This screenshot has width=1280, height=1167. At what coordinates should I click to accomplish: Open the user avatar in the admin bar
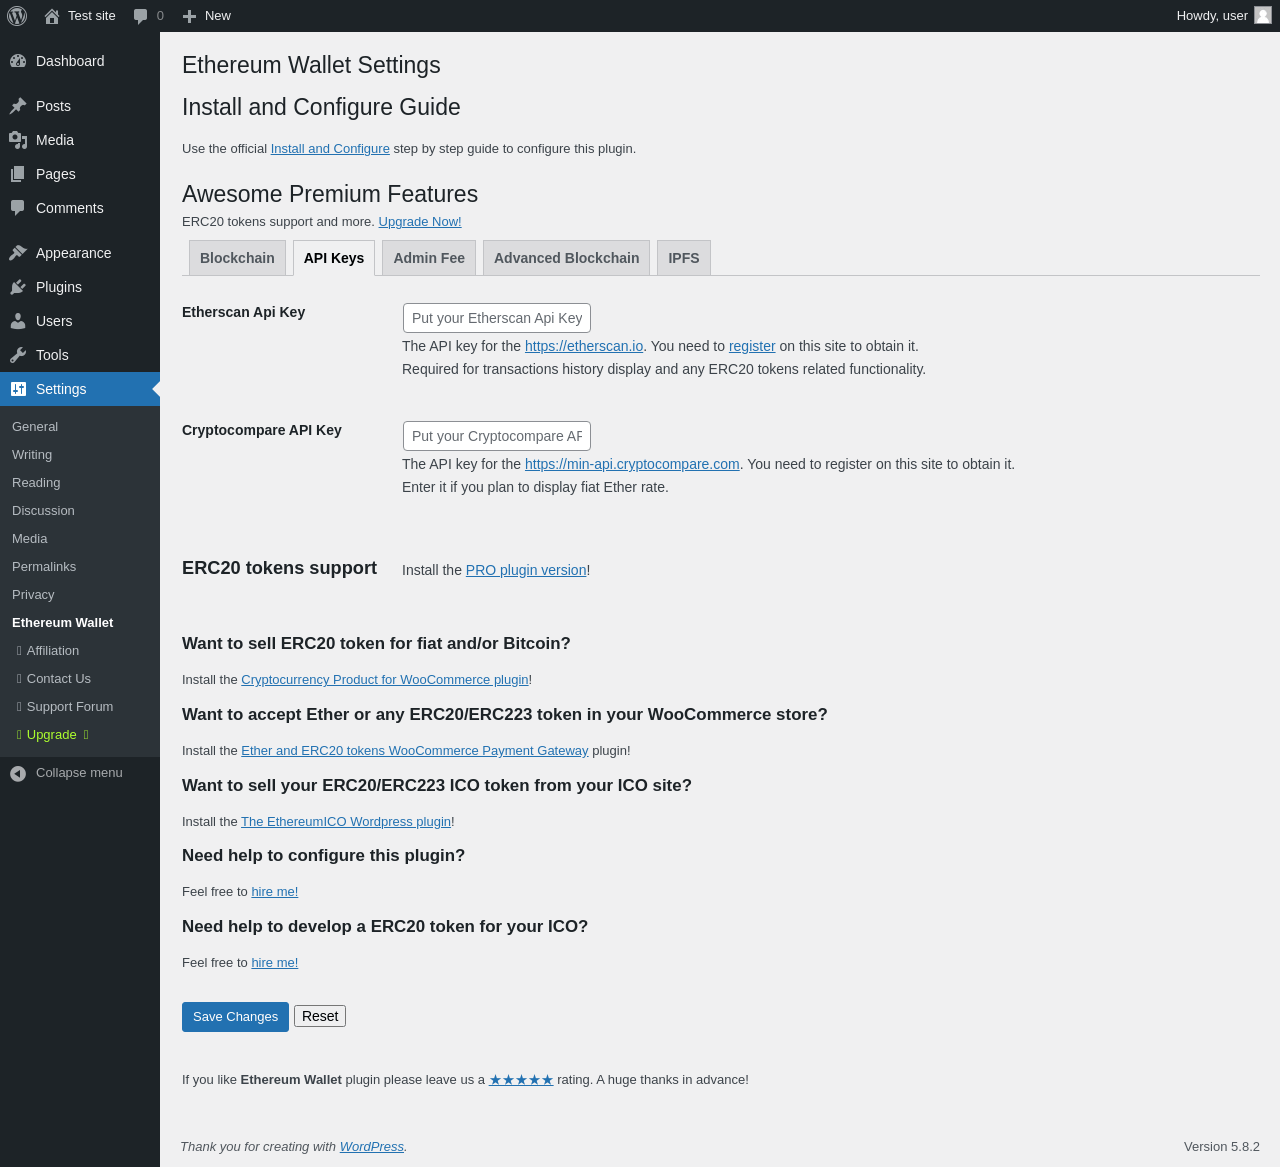[1263, 15]
